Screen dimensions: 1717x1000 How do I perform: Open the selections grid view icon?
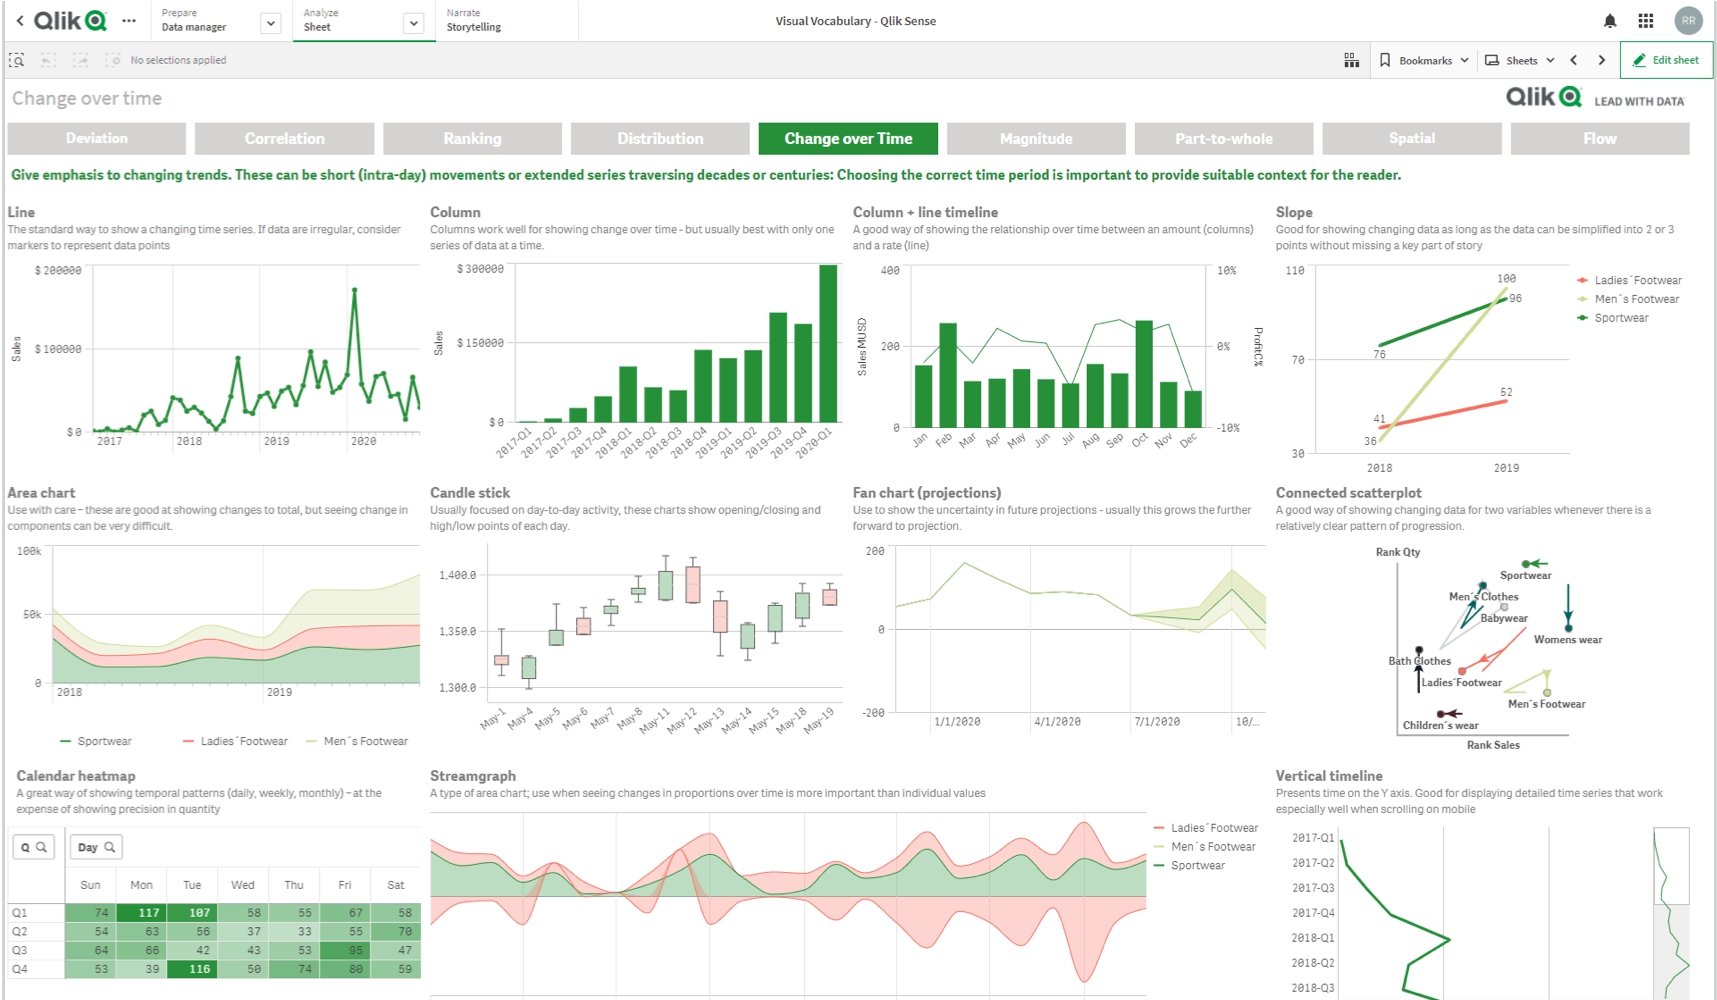[1351, 60]
